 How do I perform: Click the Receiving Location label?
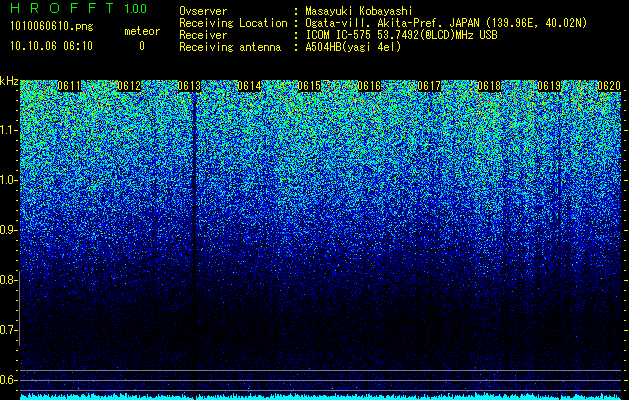[x=233, y=23]
